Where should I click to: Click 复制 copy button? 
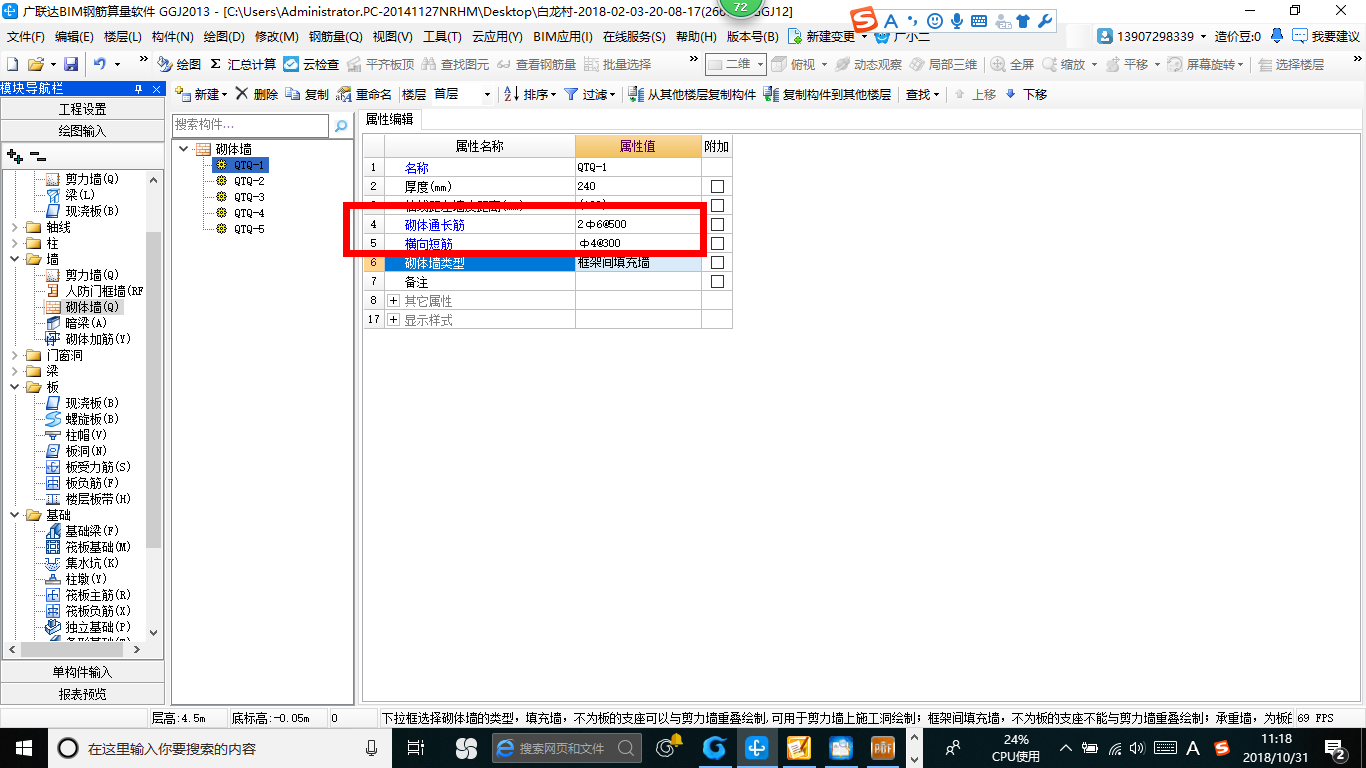307,94
